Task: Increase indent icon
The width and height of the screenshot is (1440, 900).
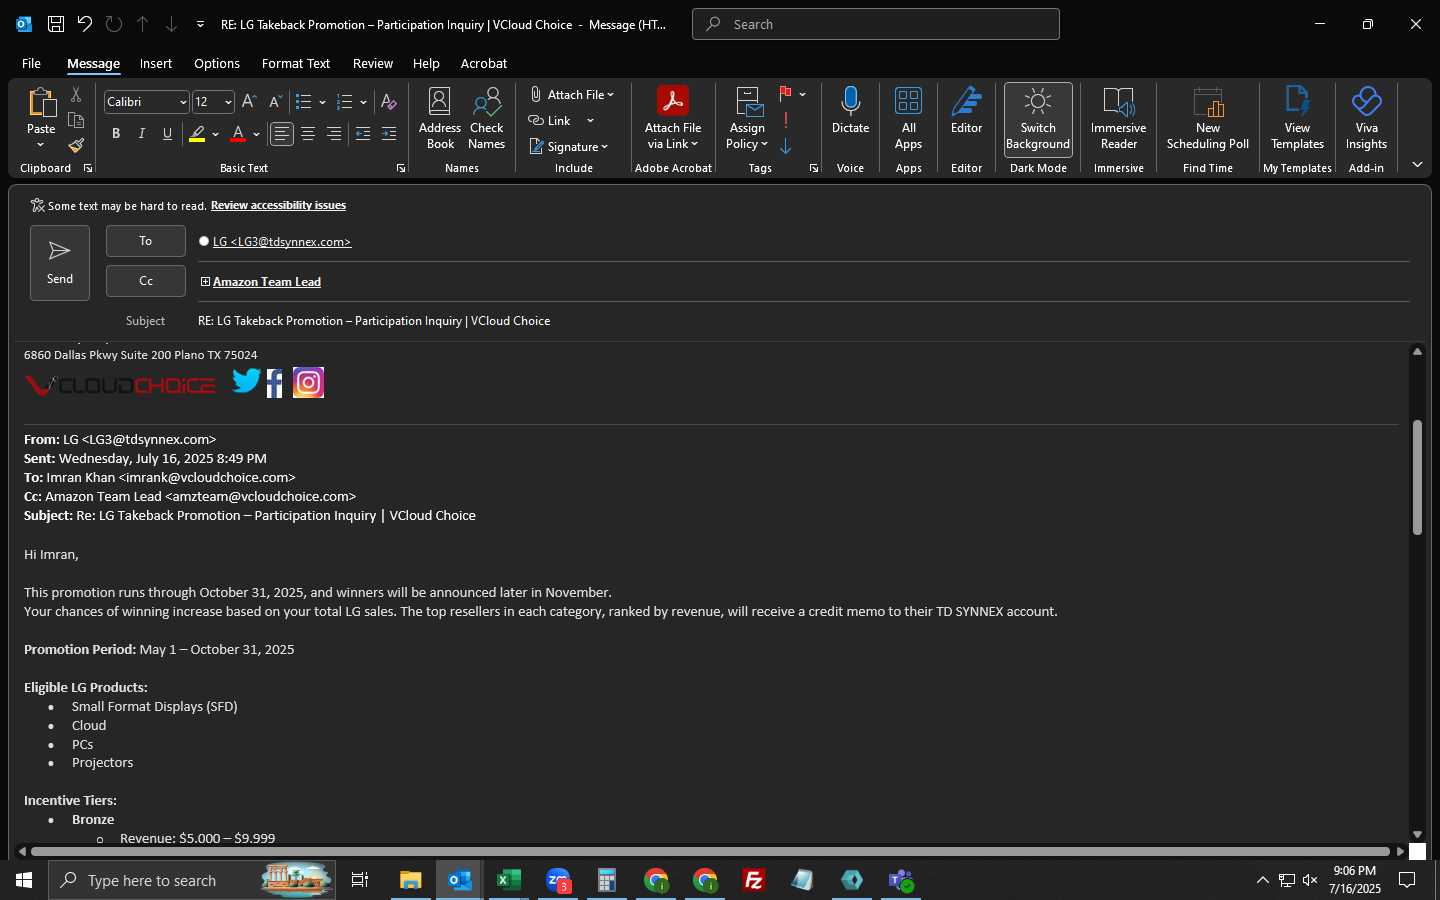Action: (x=389, y=134)
